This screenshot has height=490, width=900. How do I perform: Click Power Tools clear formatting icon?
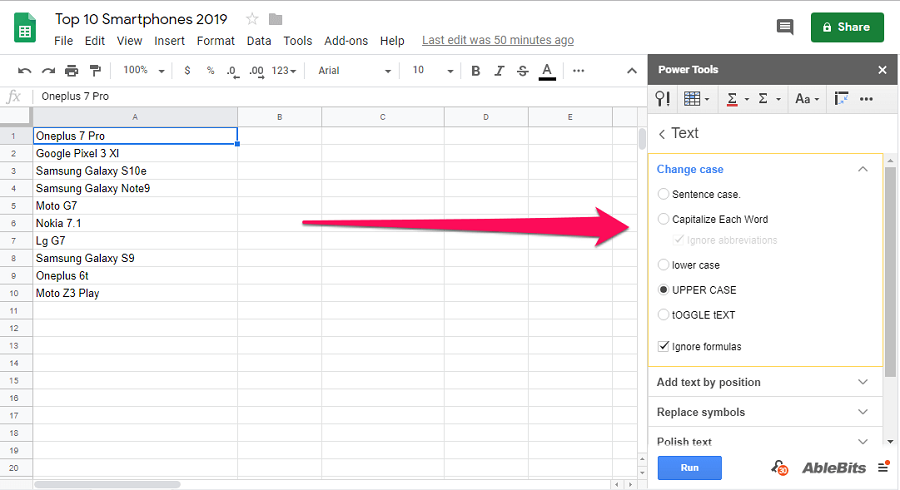coord(841,99)
